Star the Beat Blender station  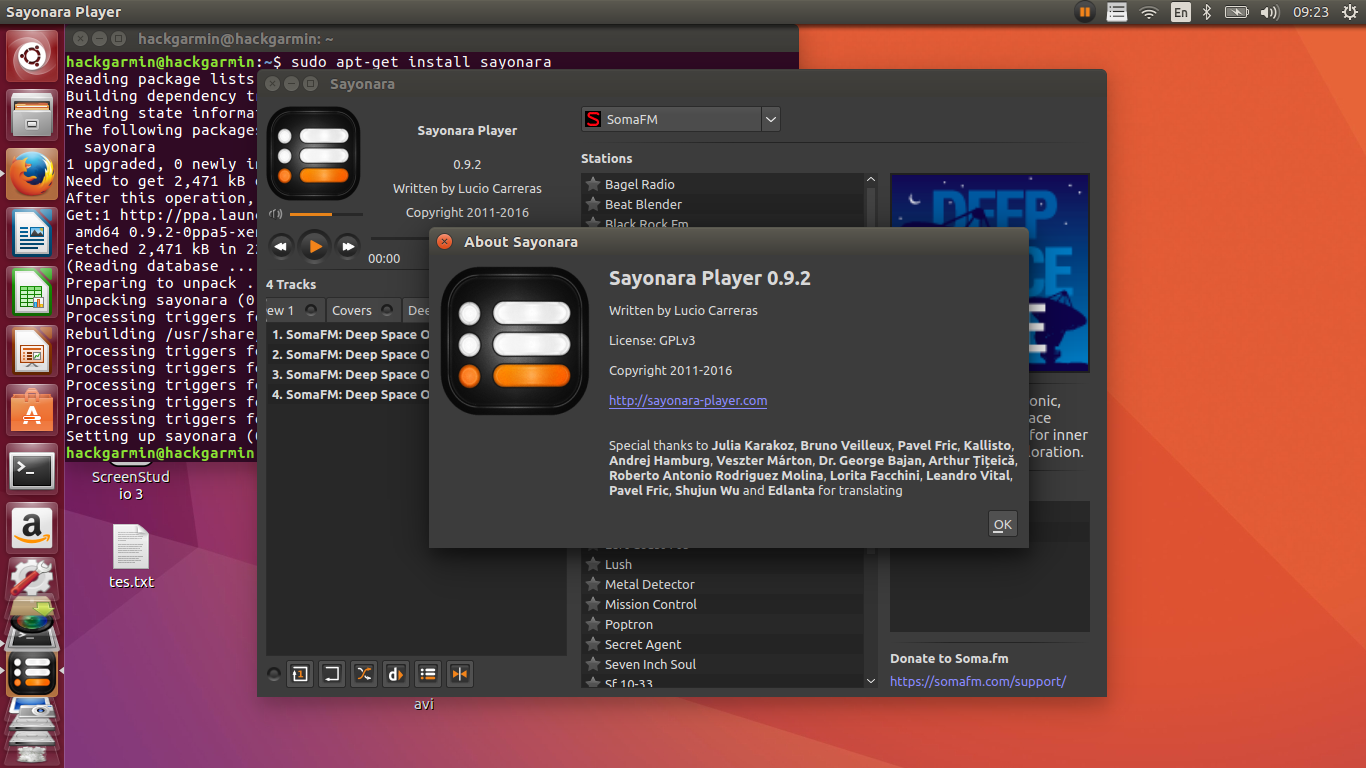593,204
